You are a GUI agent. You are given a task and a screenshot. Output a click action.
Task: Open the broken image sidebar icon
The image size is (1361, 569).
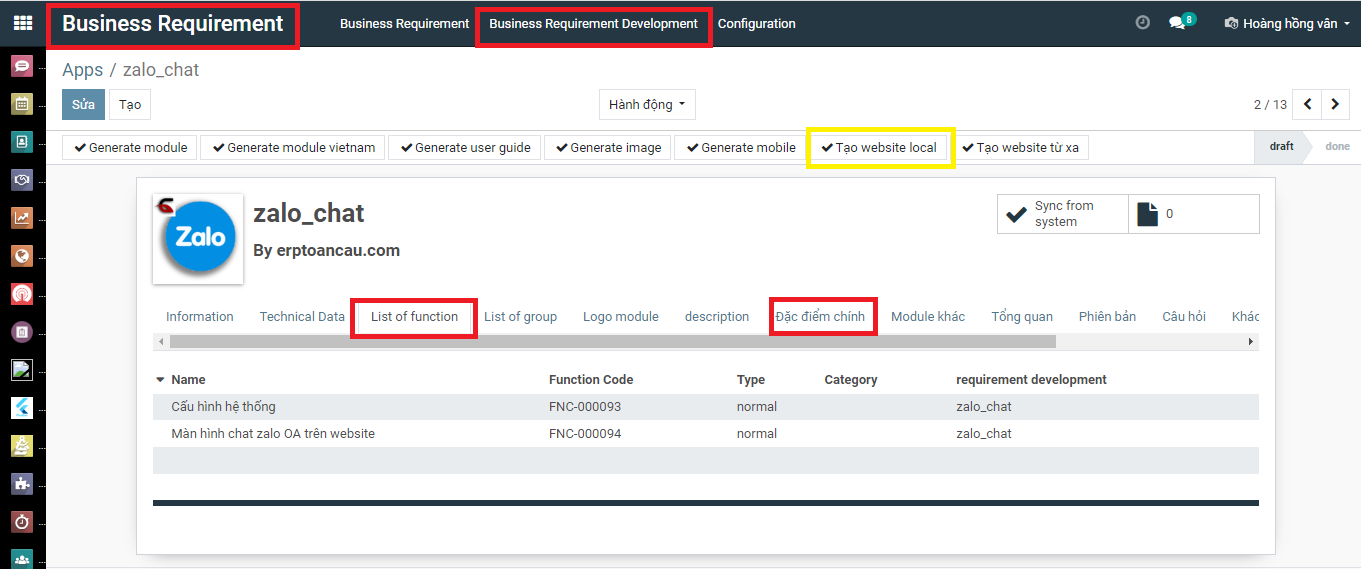tap(22, 370)
